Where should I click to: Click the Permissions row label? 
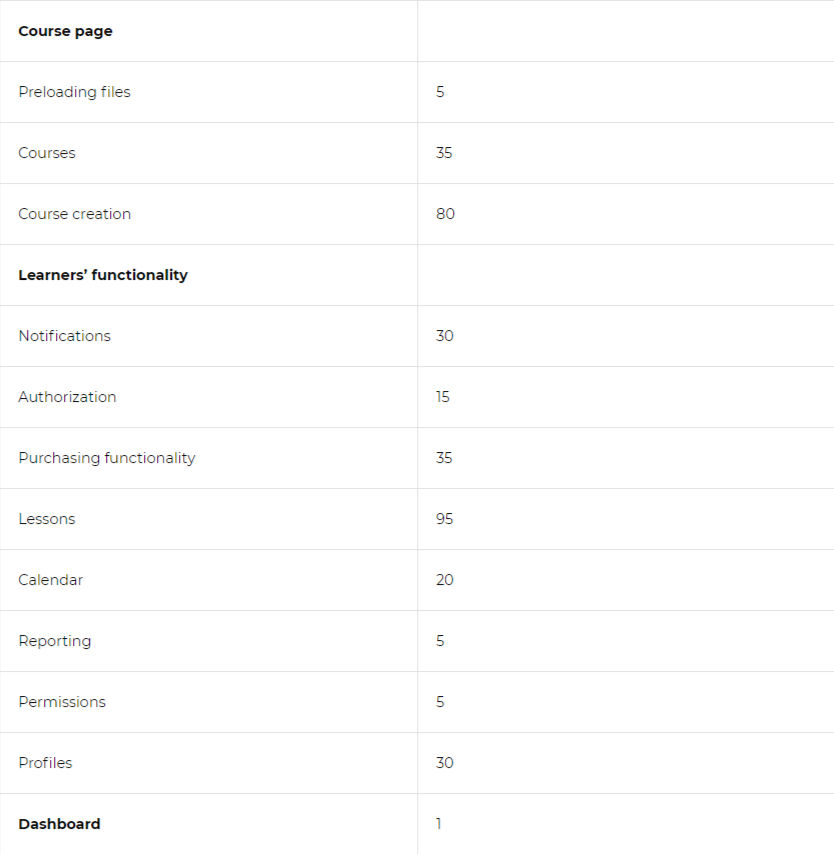[x=62, y=702]
